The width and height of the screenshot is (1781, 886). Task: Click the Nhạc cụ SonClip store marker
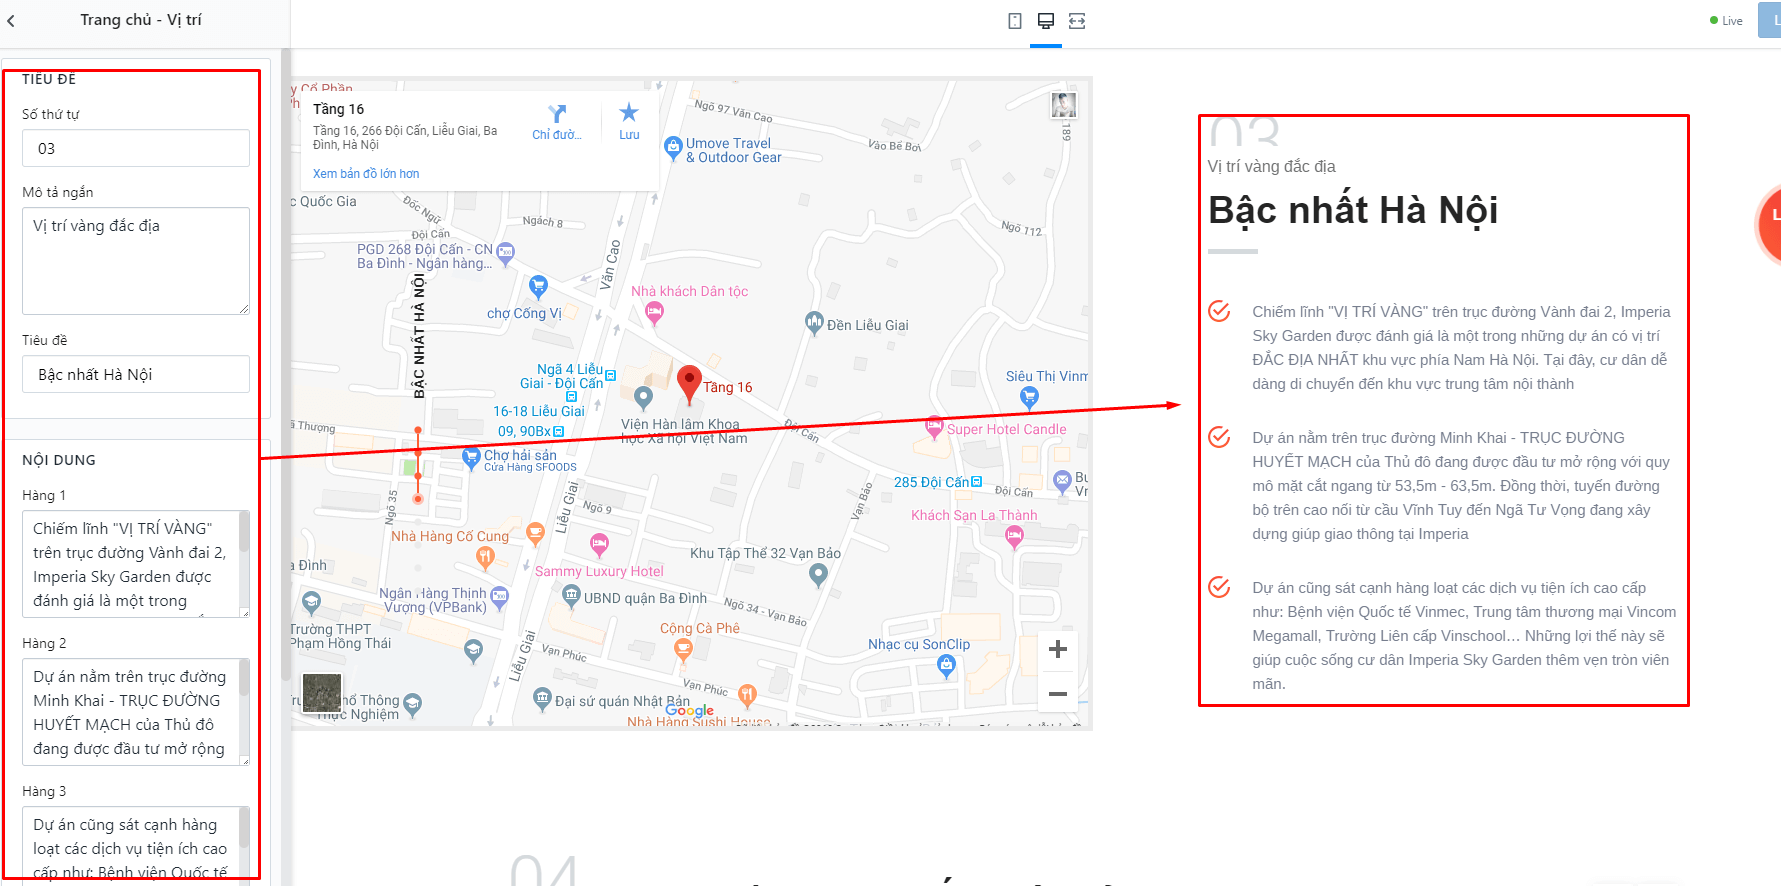tap(946, 667)
